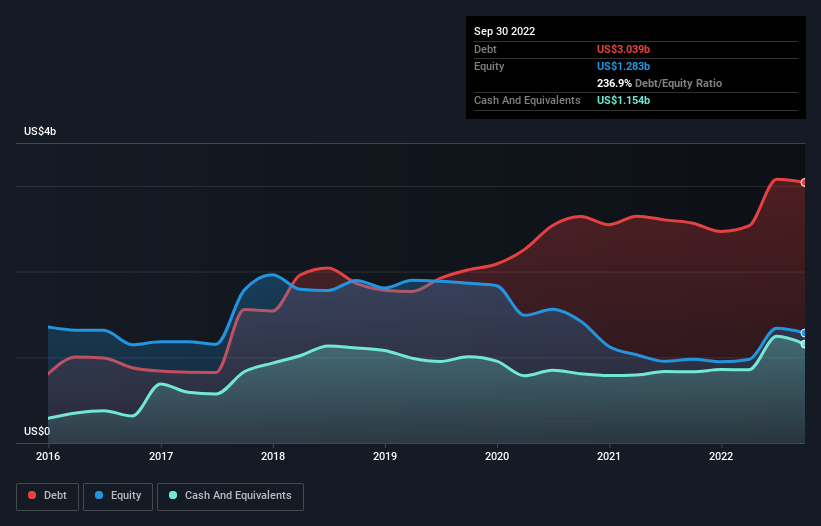821x526 pixels.
Task: Click the US$4b y-axis label
Action: pyautogui.click(x=40, y=131)
